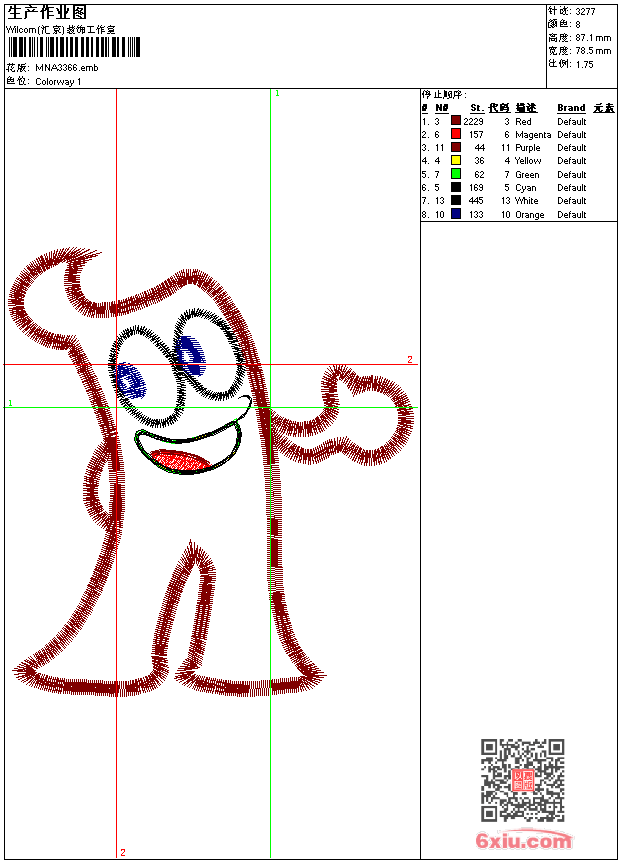Click the Brand column header
The image size is (620, 860).
pyautogui.click(x=571, y=108)
